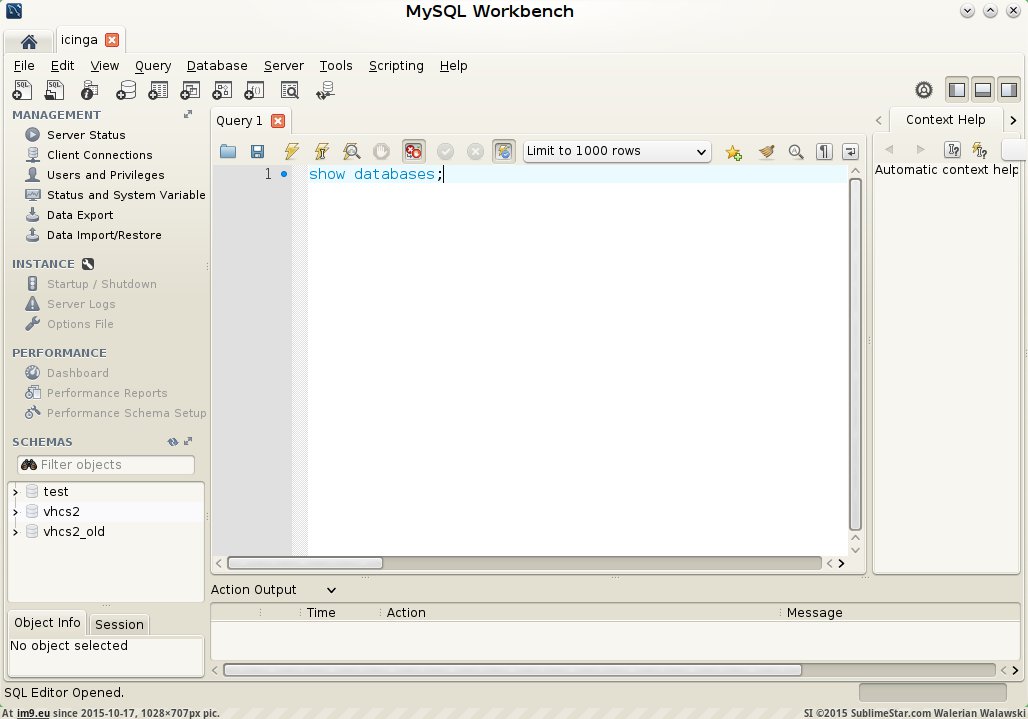Go to the home screen tab
The height and width of the screenshot is (719, 1028).
click(x=29, y=41)
